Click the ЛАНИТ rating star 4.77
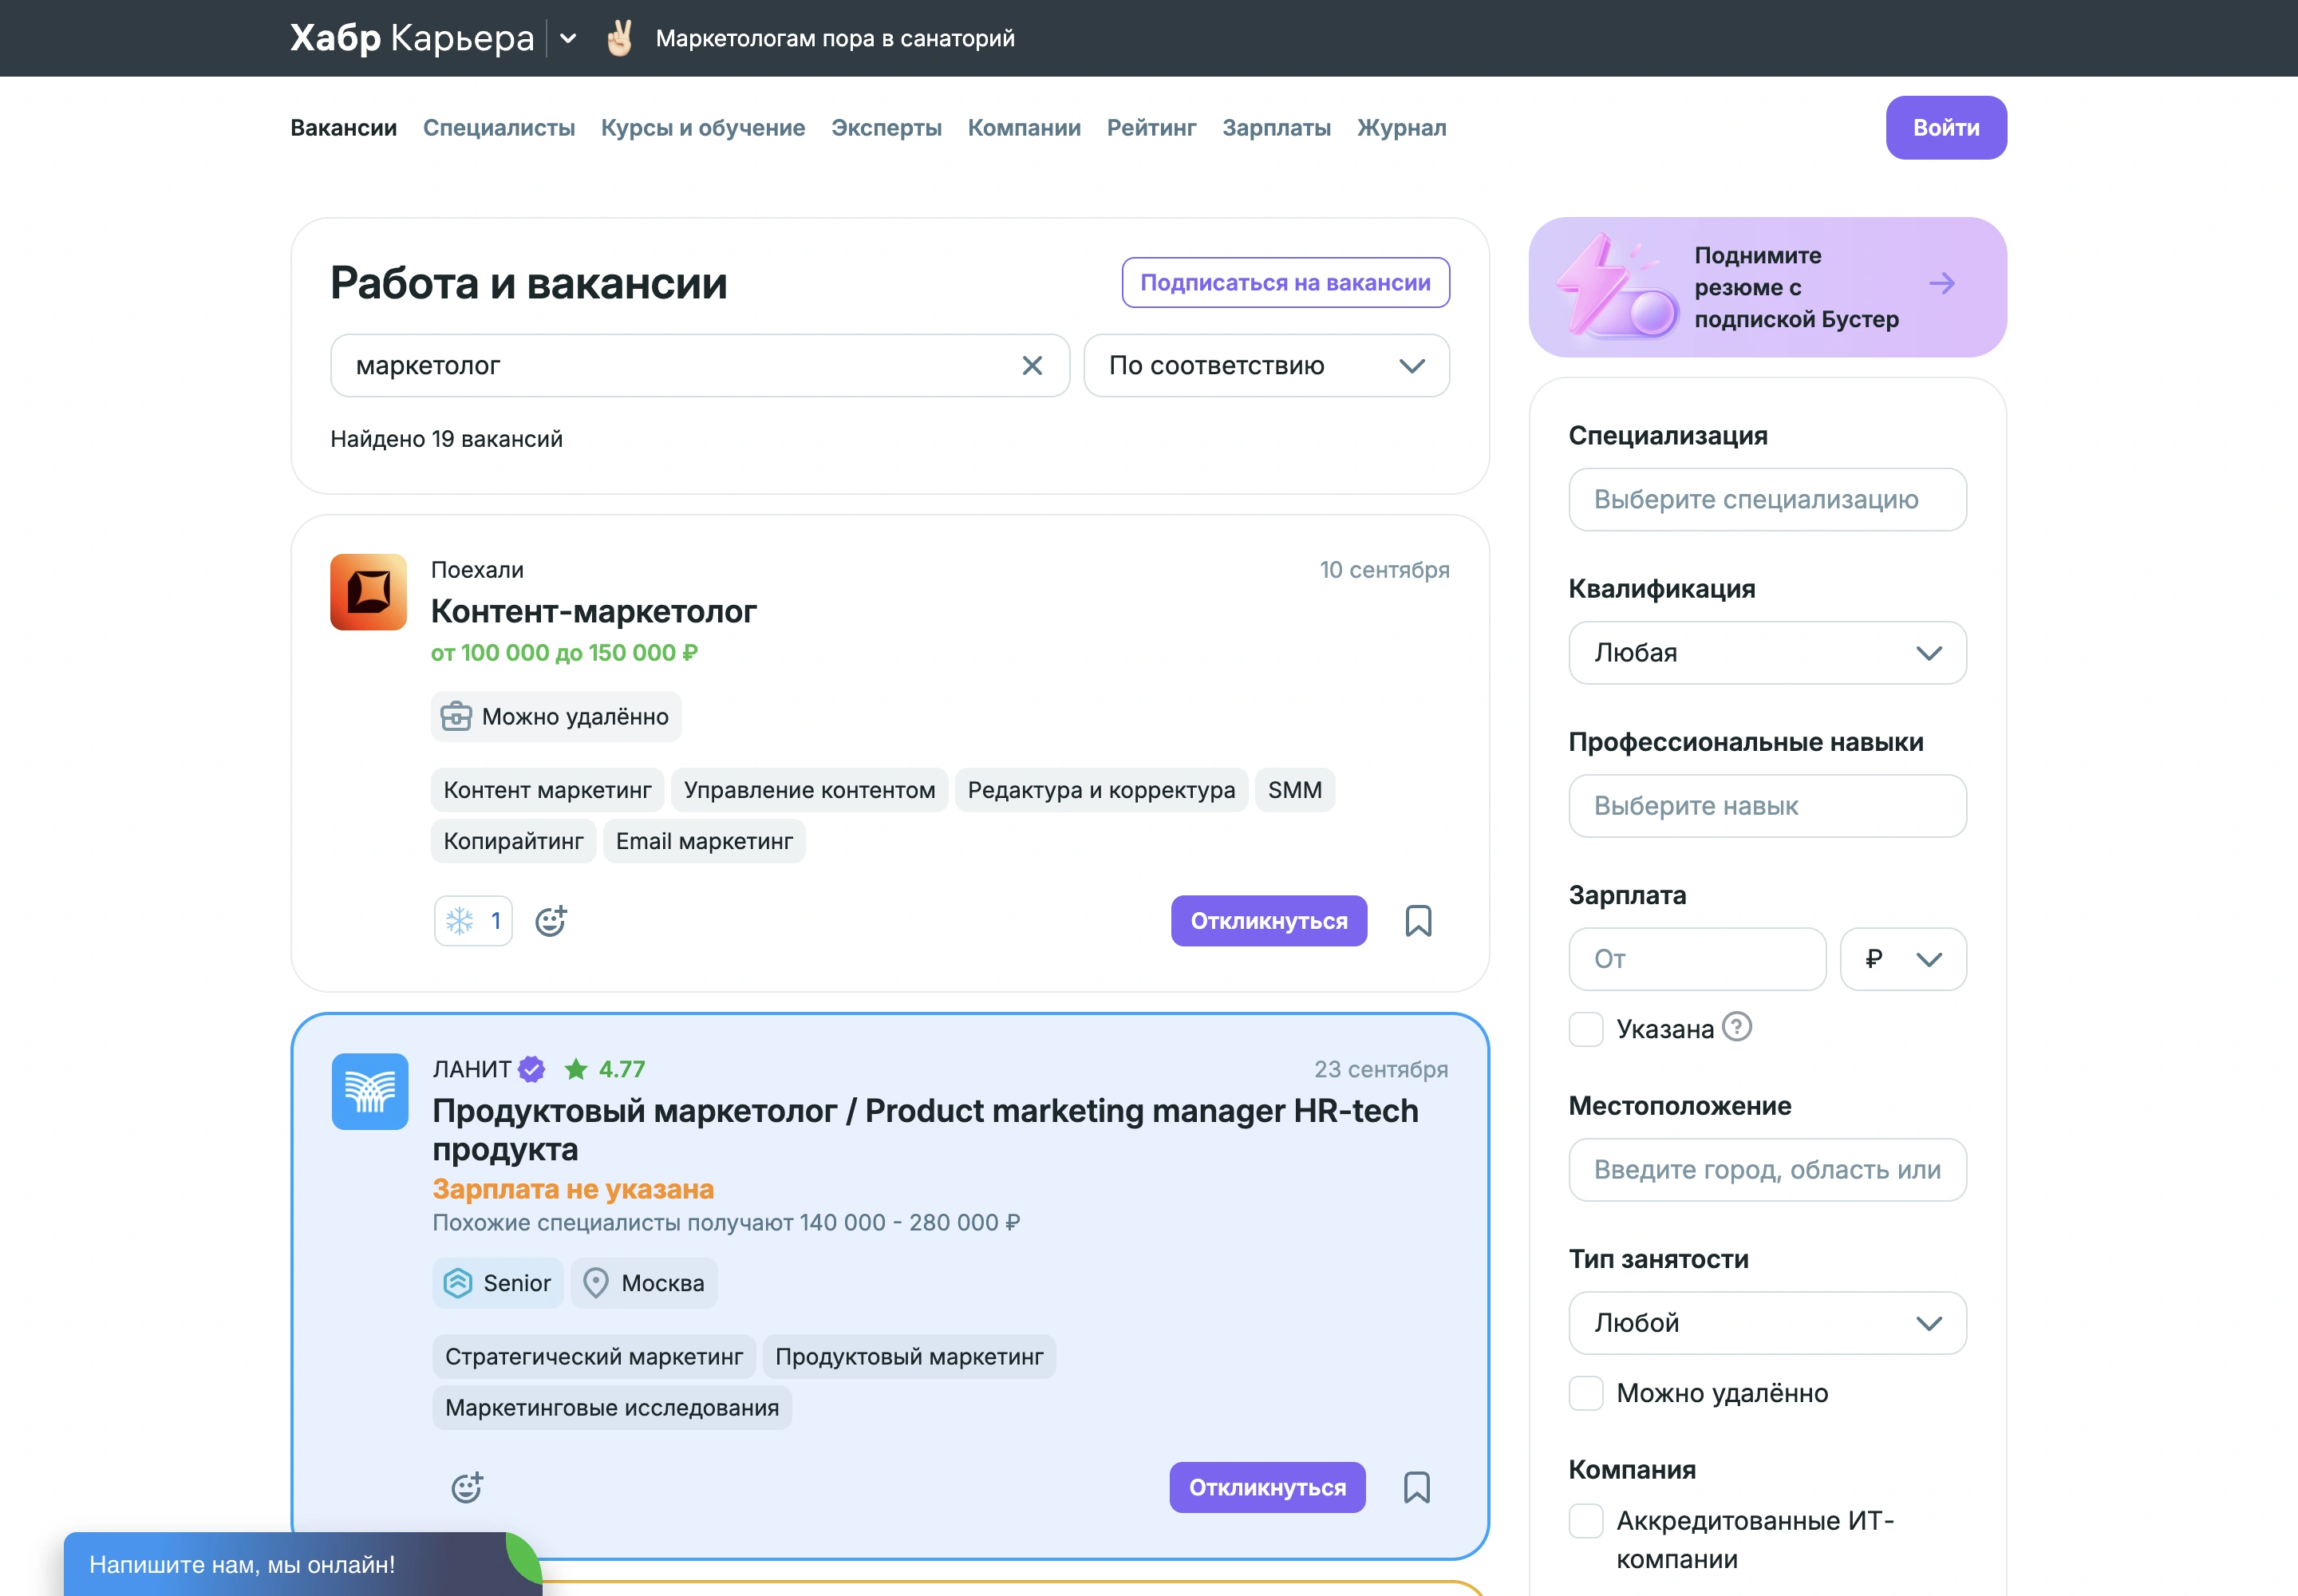Screen dimensions: 2298x1596 click(604, 1069)
